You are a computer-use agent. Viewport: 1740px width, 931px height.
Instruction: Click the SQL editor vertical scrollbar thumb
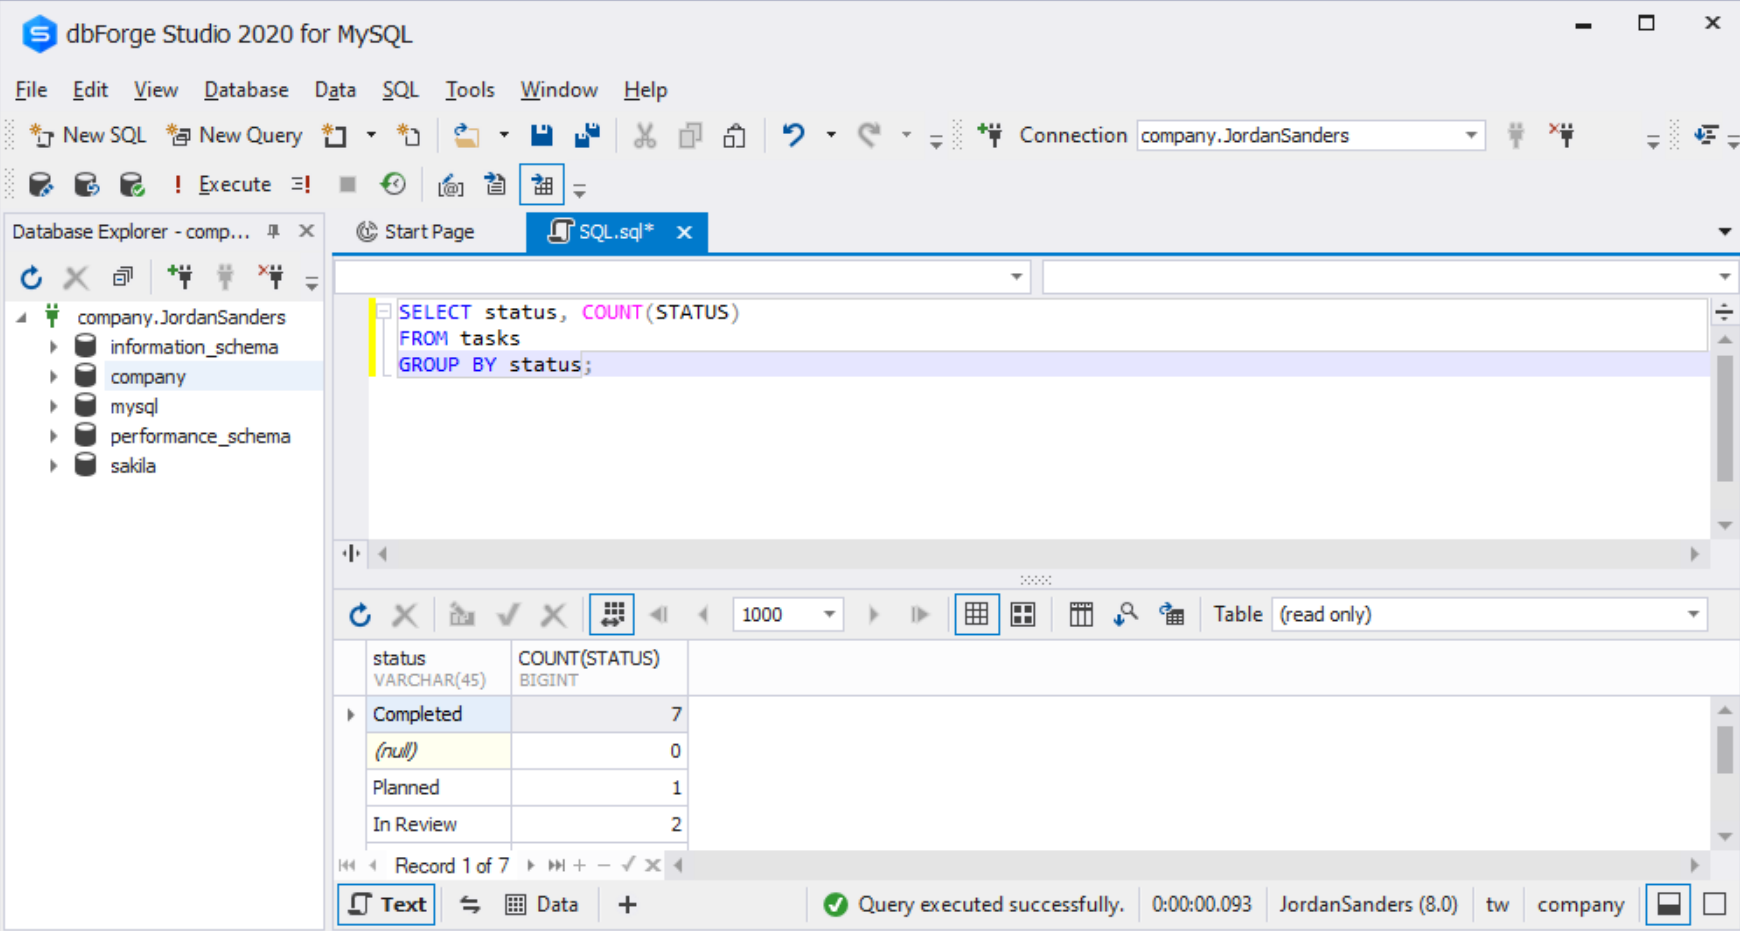pos(1725,418)
